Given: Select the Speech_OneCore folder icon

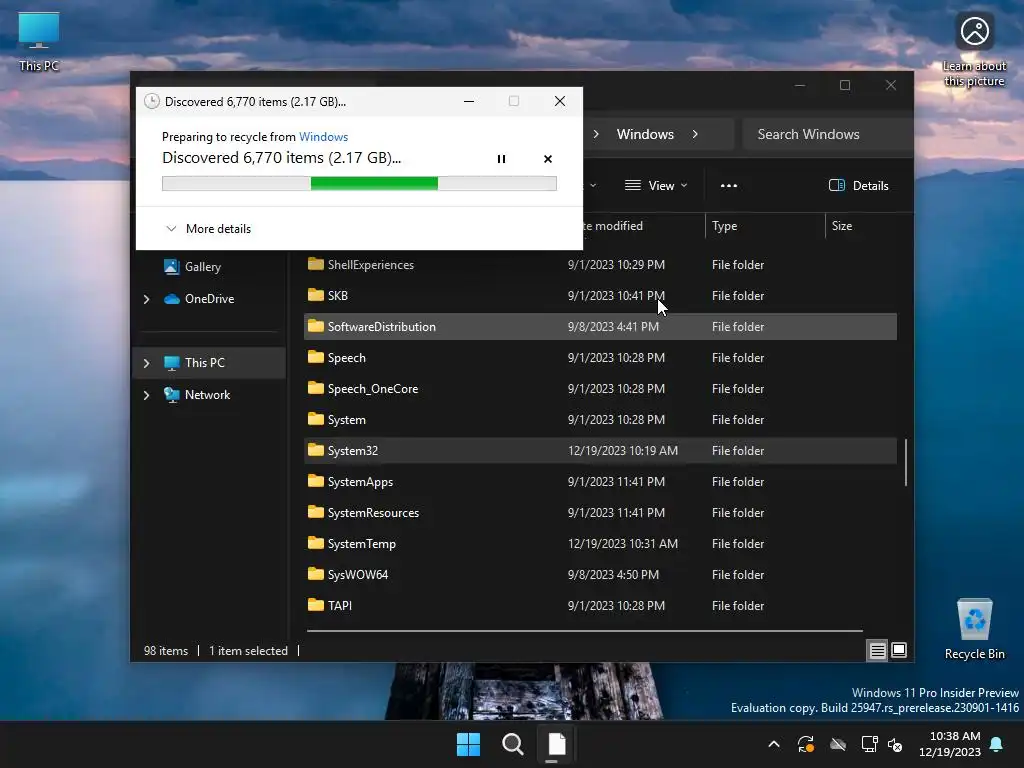Looking at the screenshot, I should [316, 388].
